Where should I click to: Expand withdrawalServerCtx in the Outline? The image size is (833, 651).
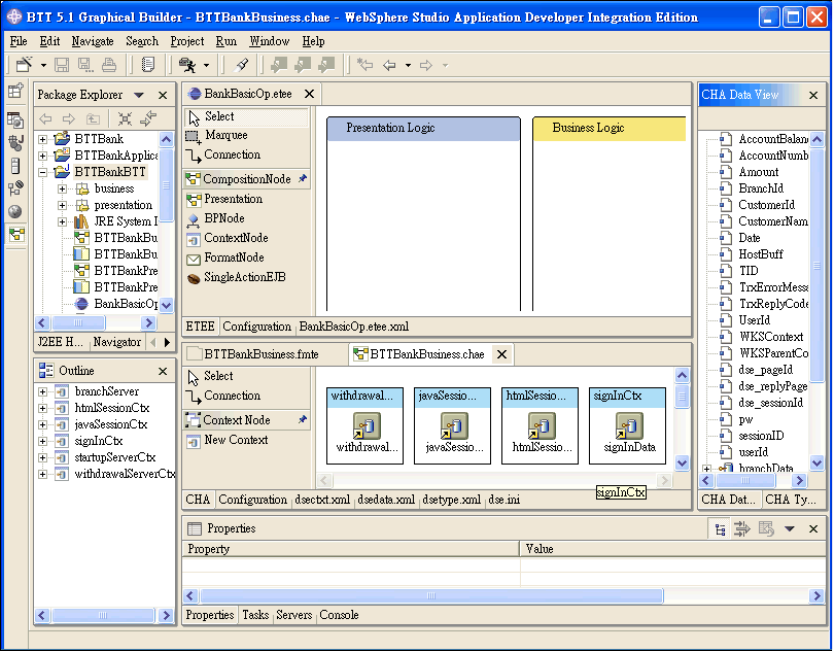(x=42, y=475)
